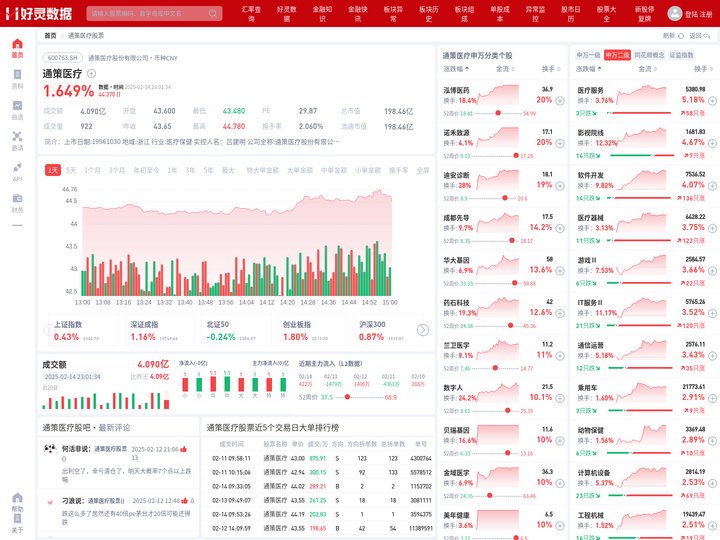This screenshot has width=720, height=540.
Task: Add 药石科技 using its plus icon
Action: pos(560,313)
